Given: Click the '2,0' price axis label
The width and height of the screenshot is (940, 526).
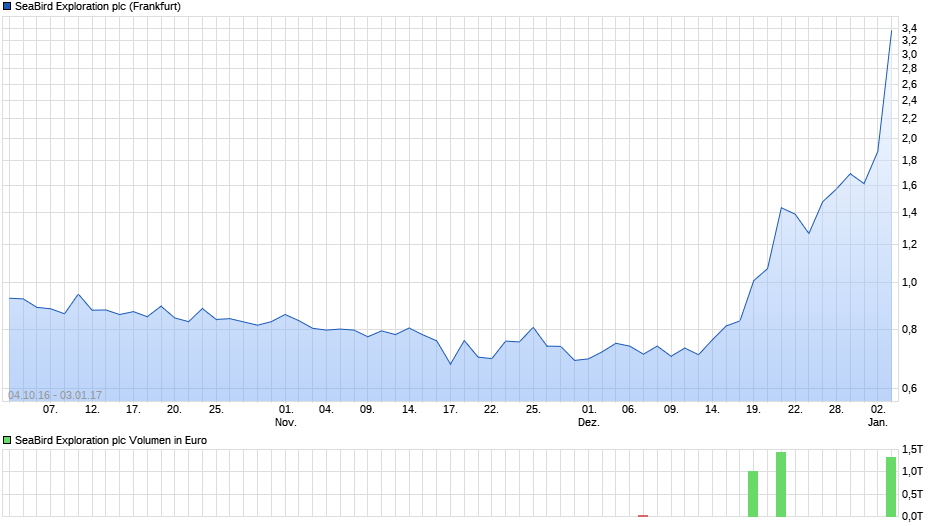Looking at the screenshot, I should tap(909, 139).
